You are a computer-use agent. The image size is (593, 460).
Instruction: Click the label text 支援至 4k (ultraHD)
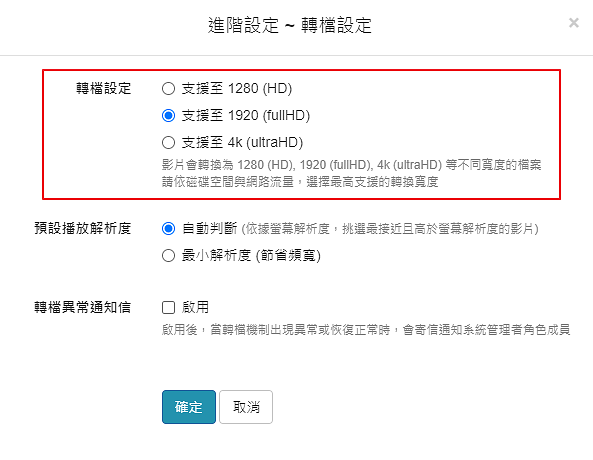click(x=242, y=143)
